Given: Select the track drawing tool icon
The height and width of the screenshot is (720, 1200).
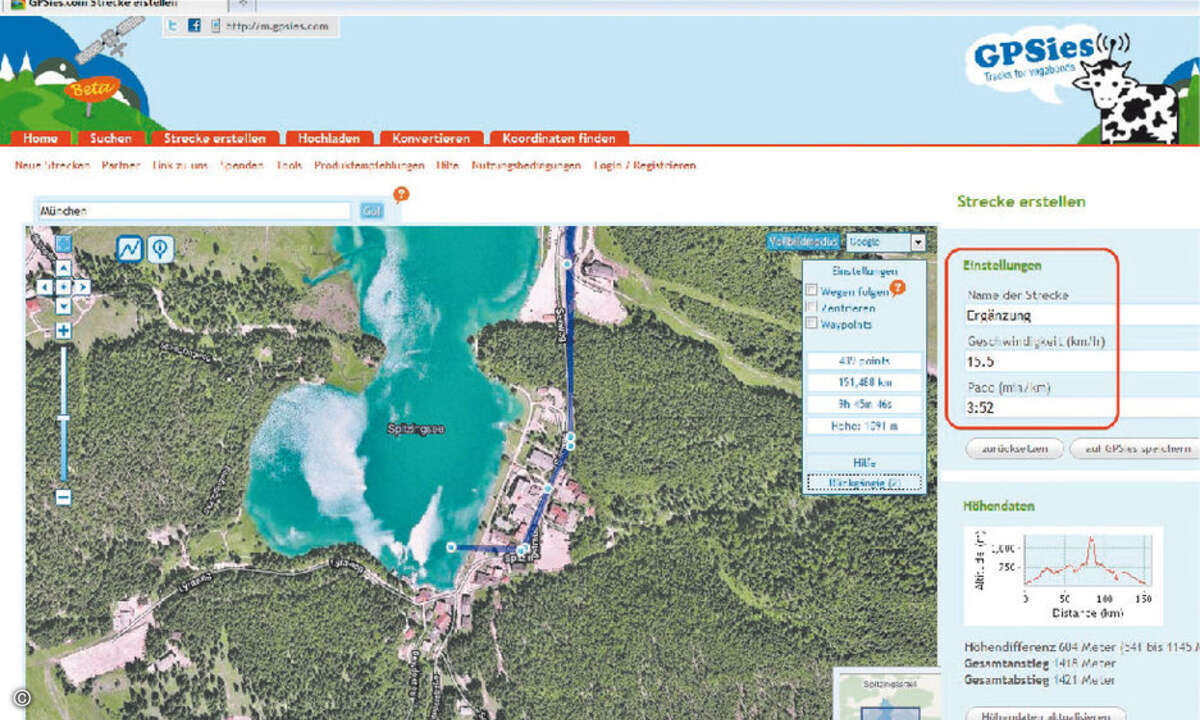Looking at the screenshot, I should pos(129,249).
